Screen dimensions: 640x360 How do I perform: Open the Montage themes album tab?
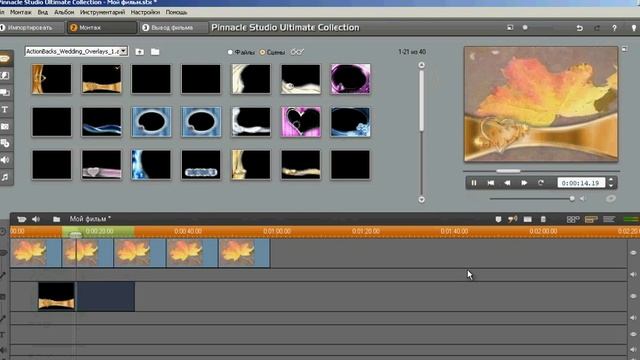pos(5,93)
